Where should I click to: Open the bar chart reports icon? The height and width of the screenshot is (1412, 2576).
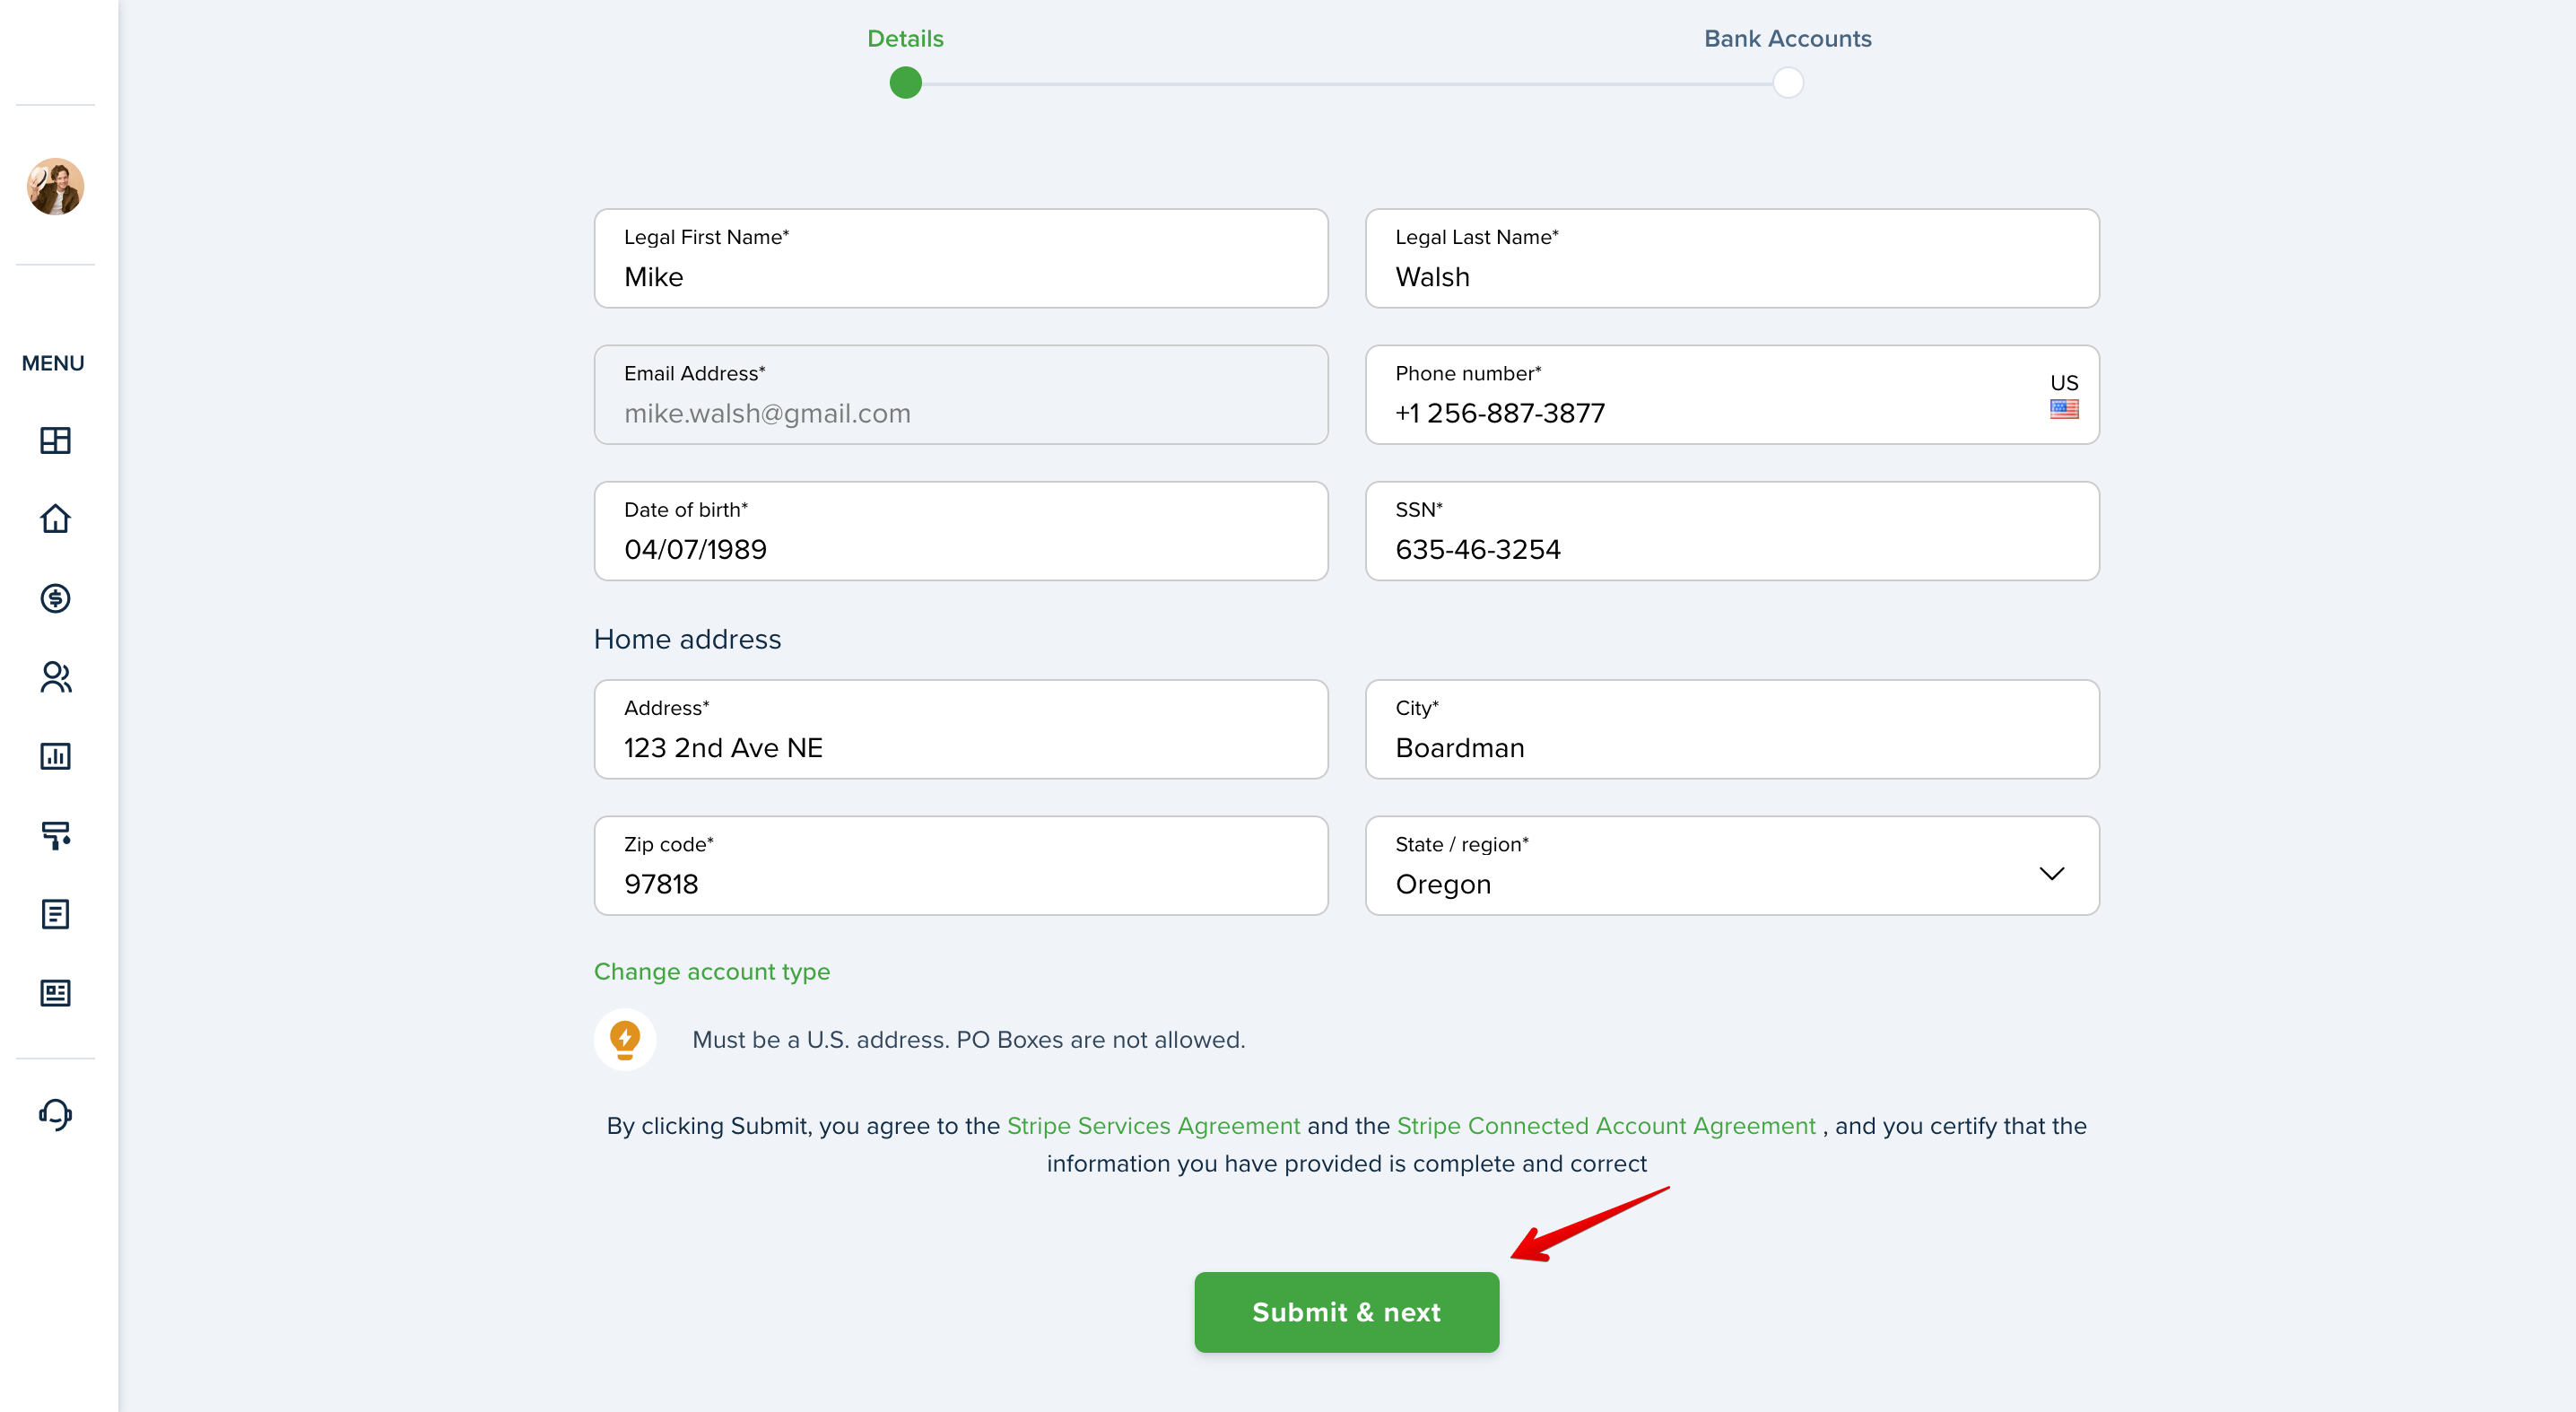pos(55,756)
